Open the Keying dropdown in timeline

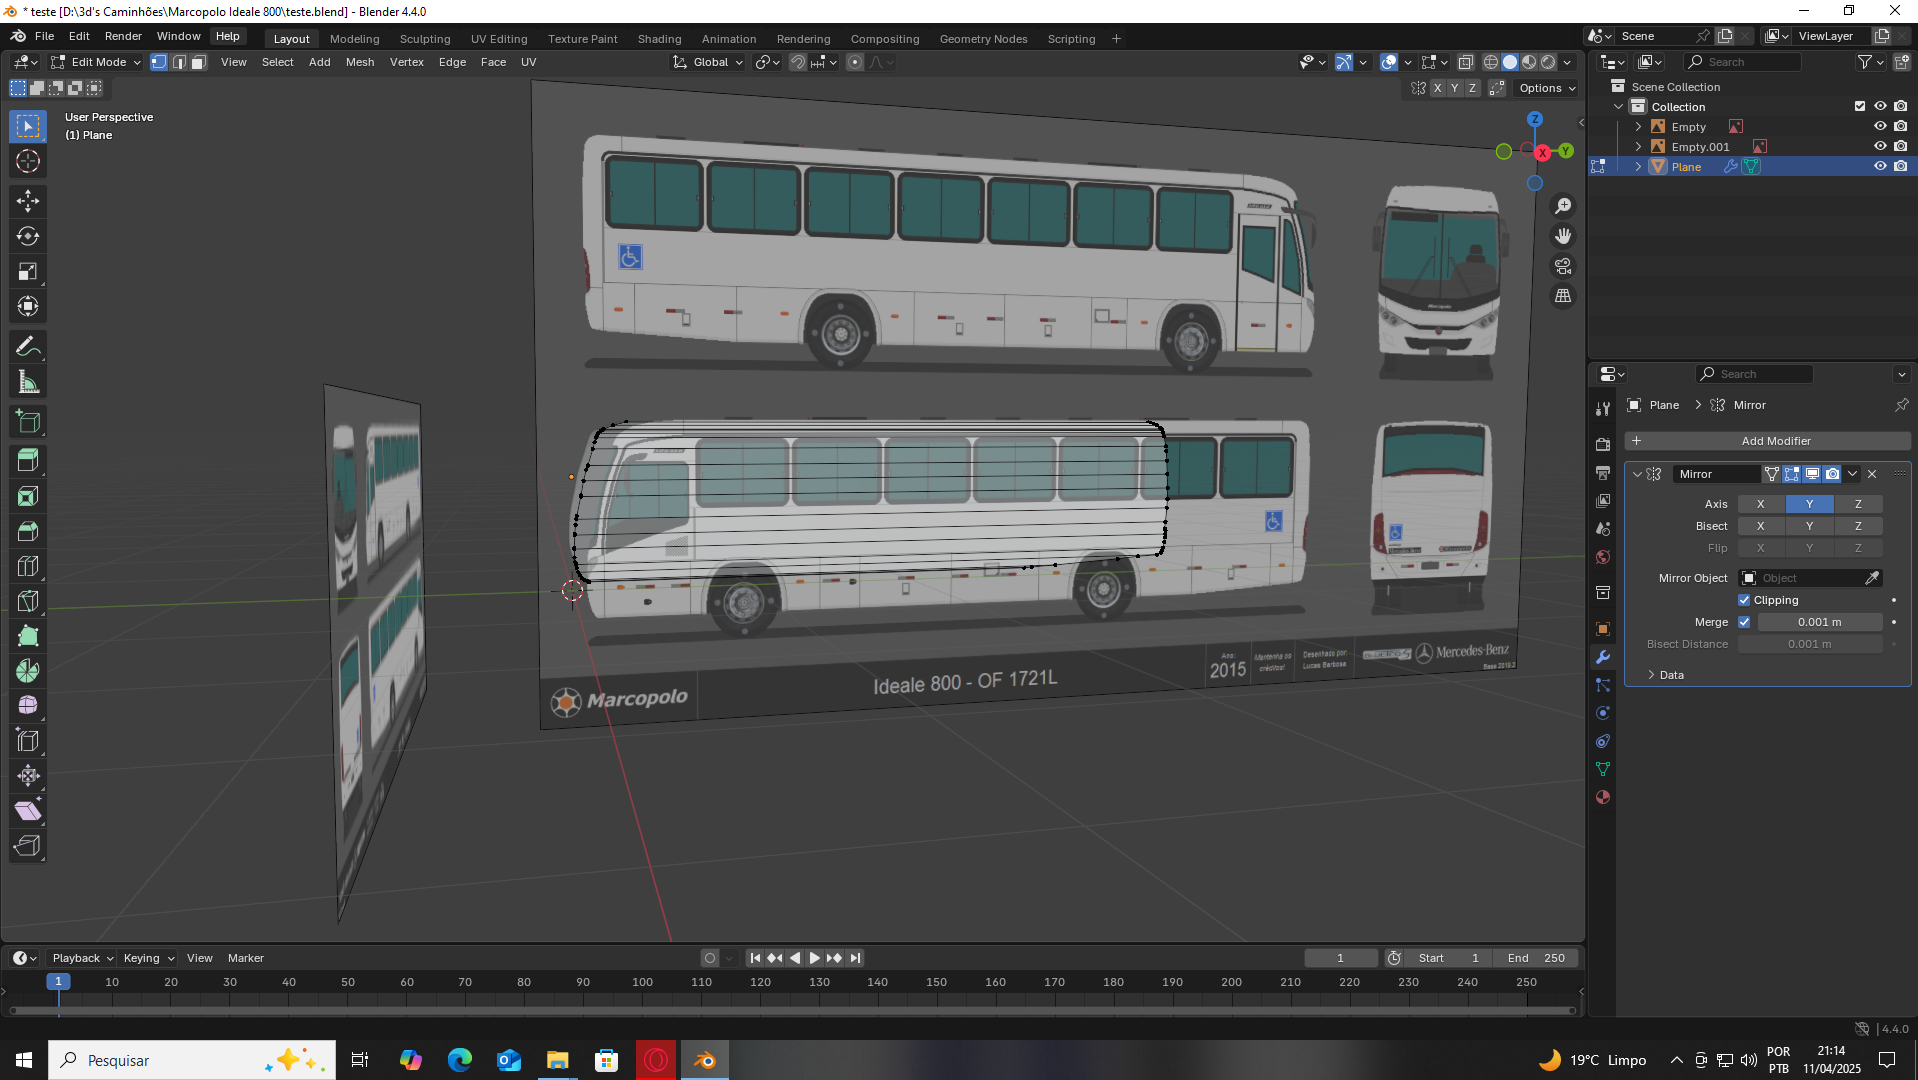coord(148,958)
